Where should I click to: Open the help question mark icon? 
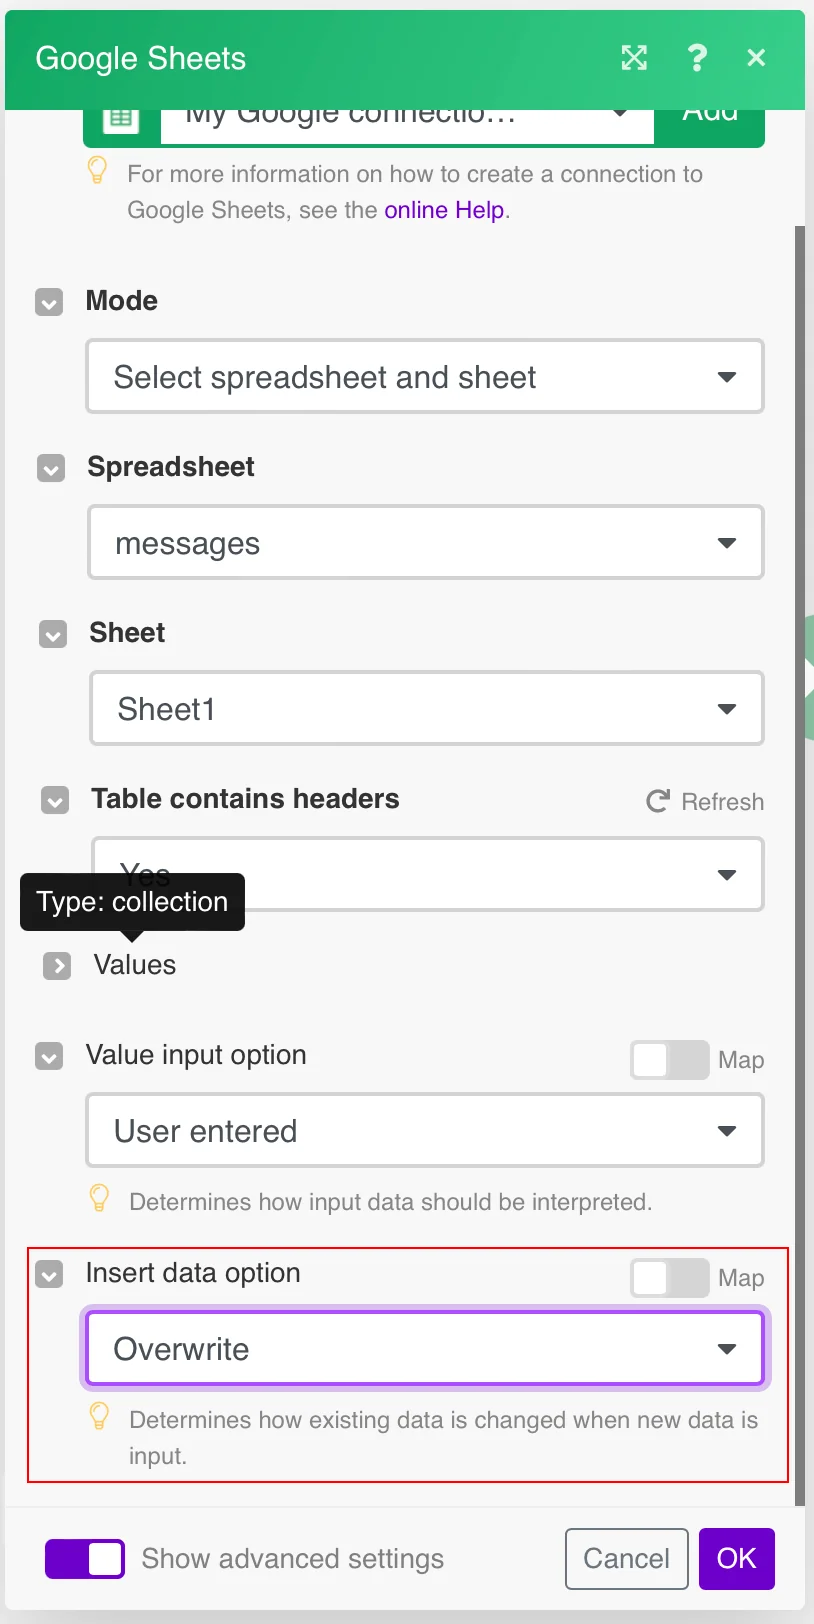coord(697,58)
